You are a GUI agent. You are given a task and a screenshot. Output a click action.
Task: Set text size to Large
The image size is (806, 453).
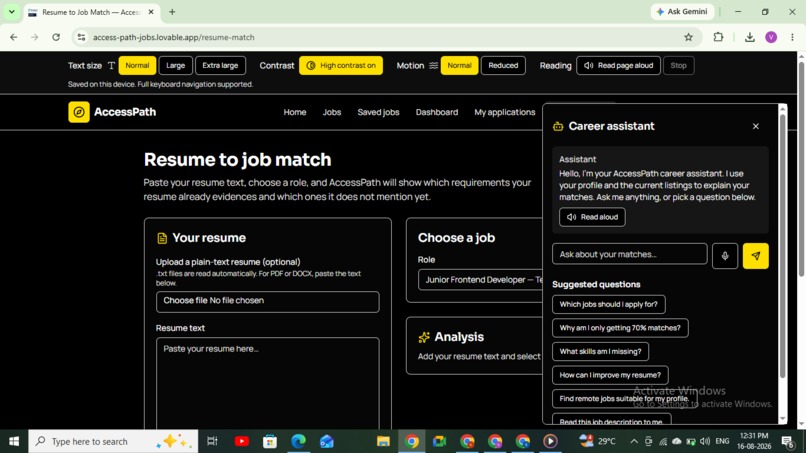pyautogui.click(x=175, y=65)
